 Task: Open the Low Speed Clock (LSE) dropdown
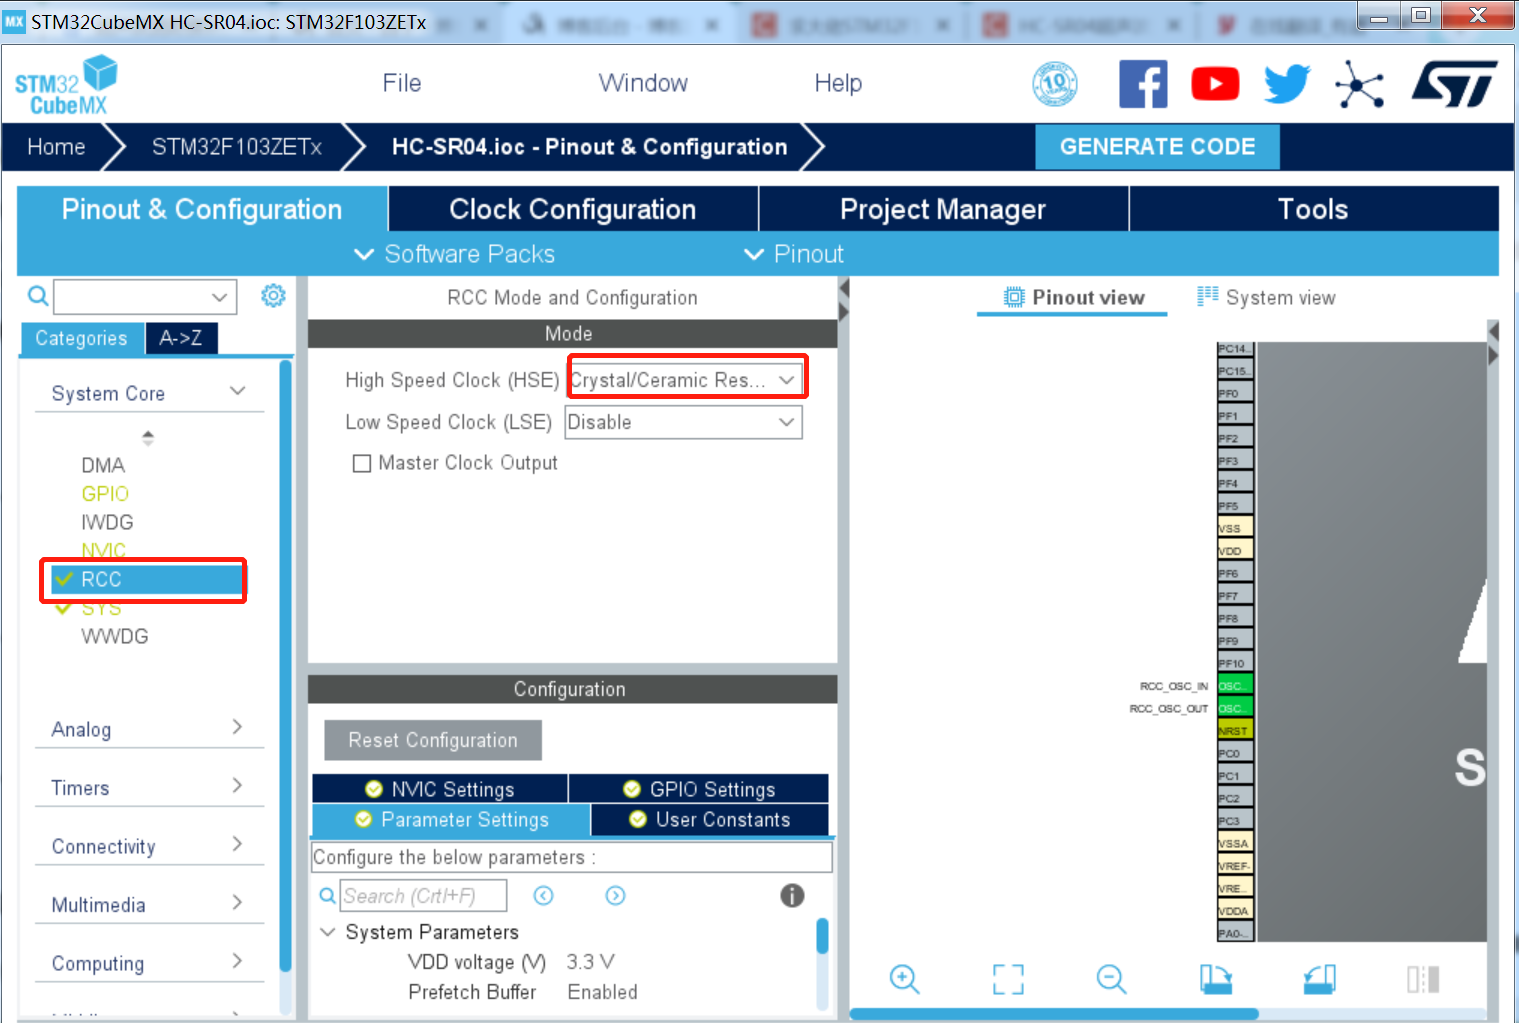point(683,422)
